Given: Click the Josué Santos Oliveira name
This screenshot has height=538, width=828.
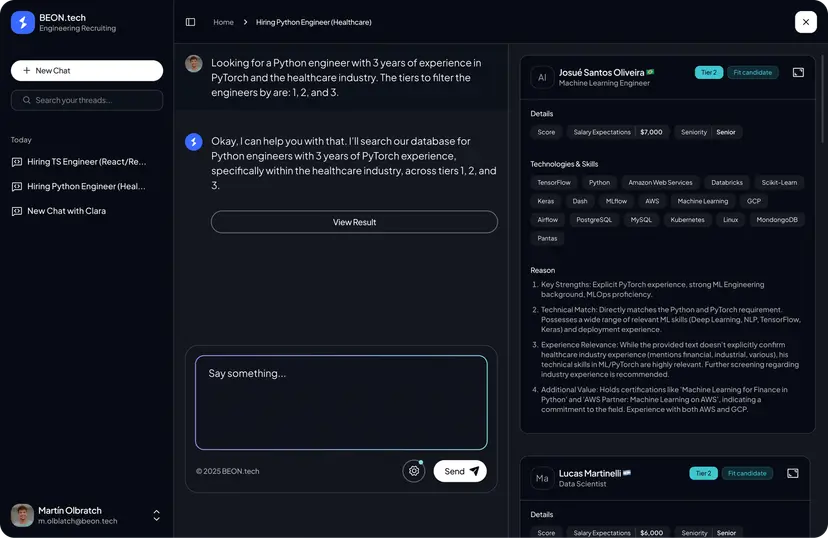Looking at the screenshot, I should pyautogui.click(x=601, y=72).
